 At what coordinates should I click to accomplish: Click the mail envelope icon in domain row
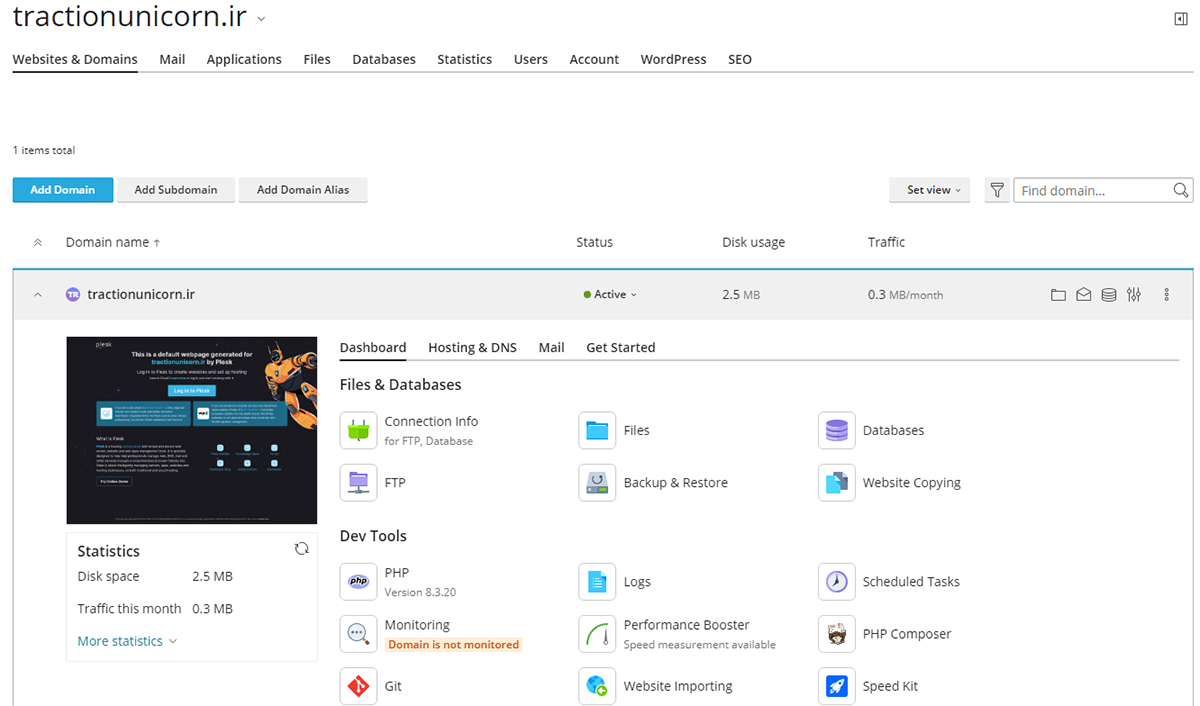(1083, 295)
